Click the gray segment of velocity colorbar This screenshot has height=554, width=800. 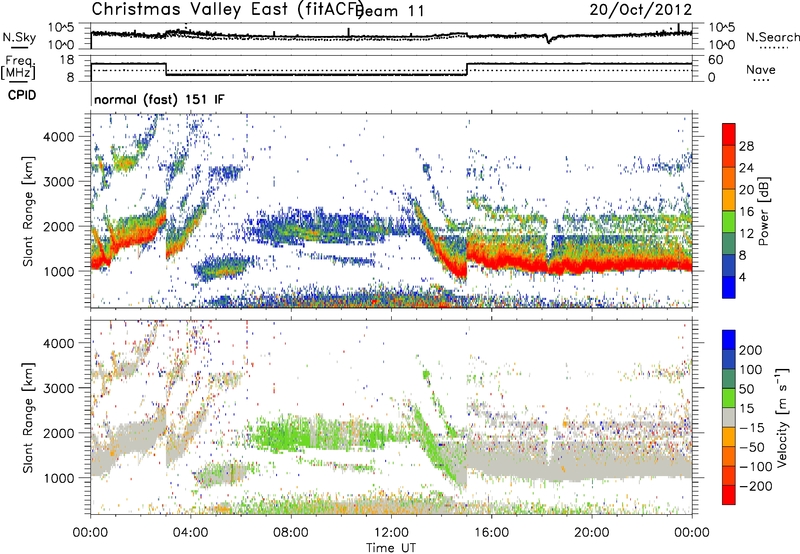pyautogui.click(x=729, y=418)
